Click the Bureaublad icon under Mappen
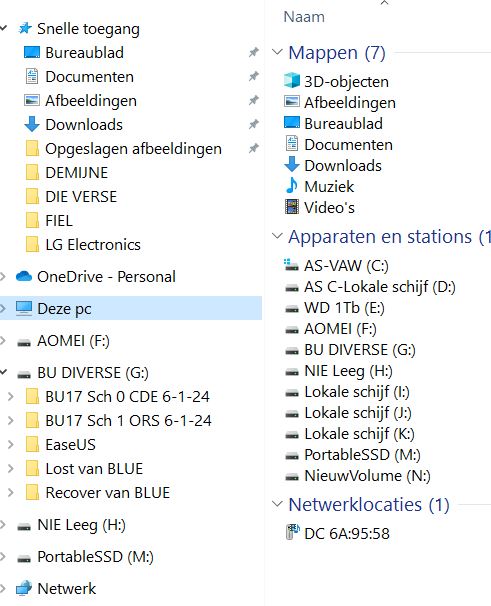491x606 pixels. tap(292, 123)
